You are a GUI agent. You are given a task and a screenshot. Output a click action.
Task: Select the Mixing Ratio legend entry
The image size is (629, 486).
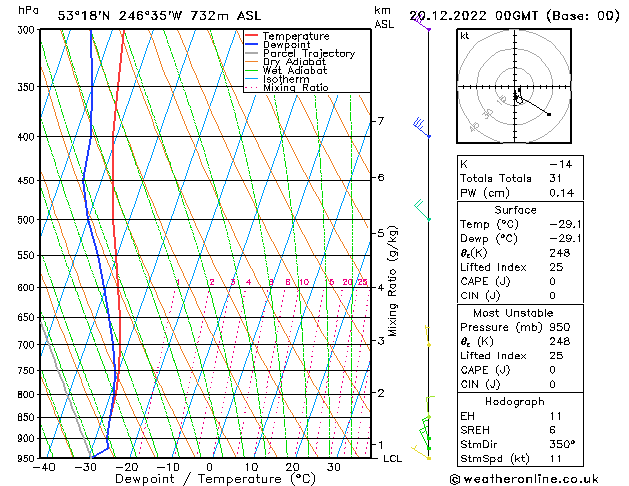pos(287,88)
